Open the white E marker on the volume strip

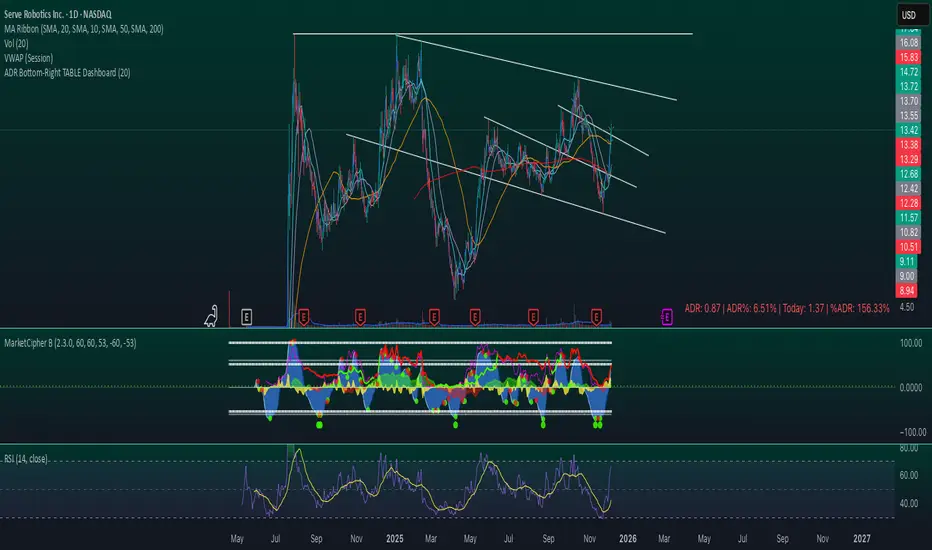pyautogui.click(x=247, y=317)
